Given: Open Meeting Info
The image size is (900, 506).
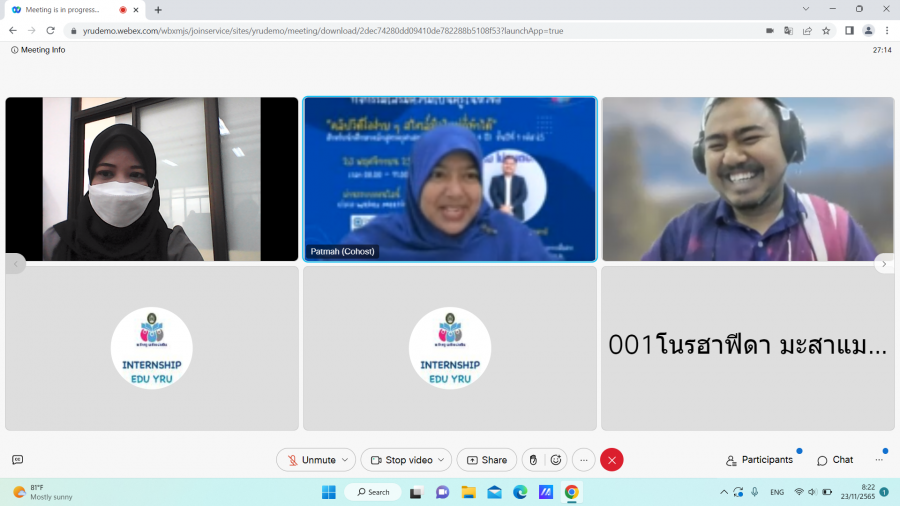Looking at the screenshot, I should coord(38,50).
